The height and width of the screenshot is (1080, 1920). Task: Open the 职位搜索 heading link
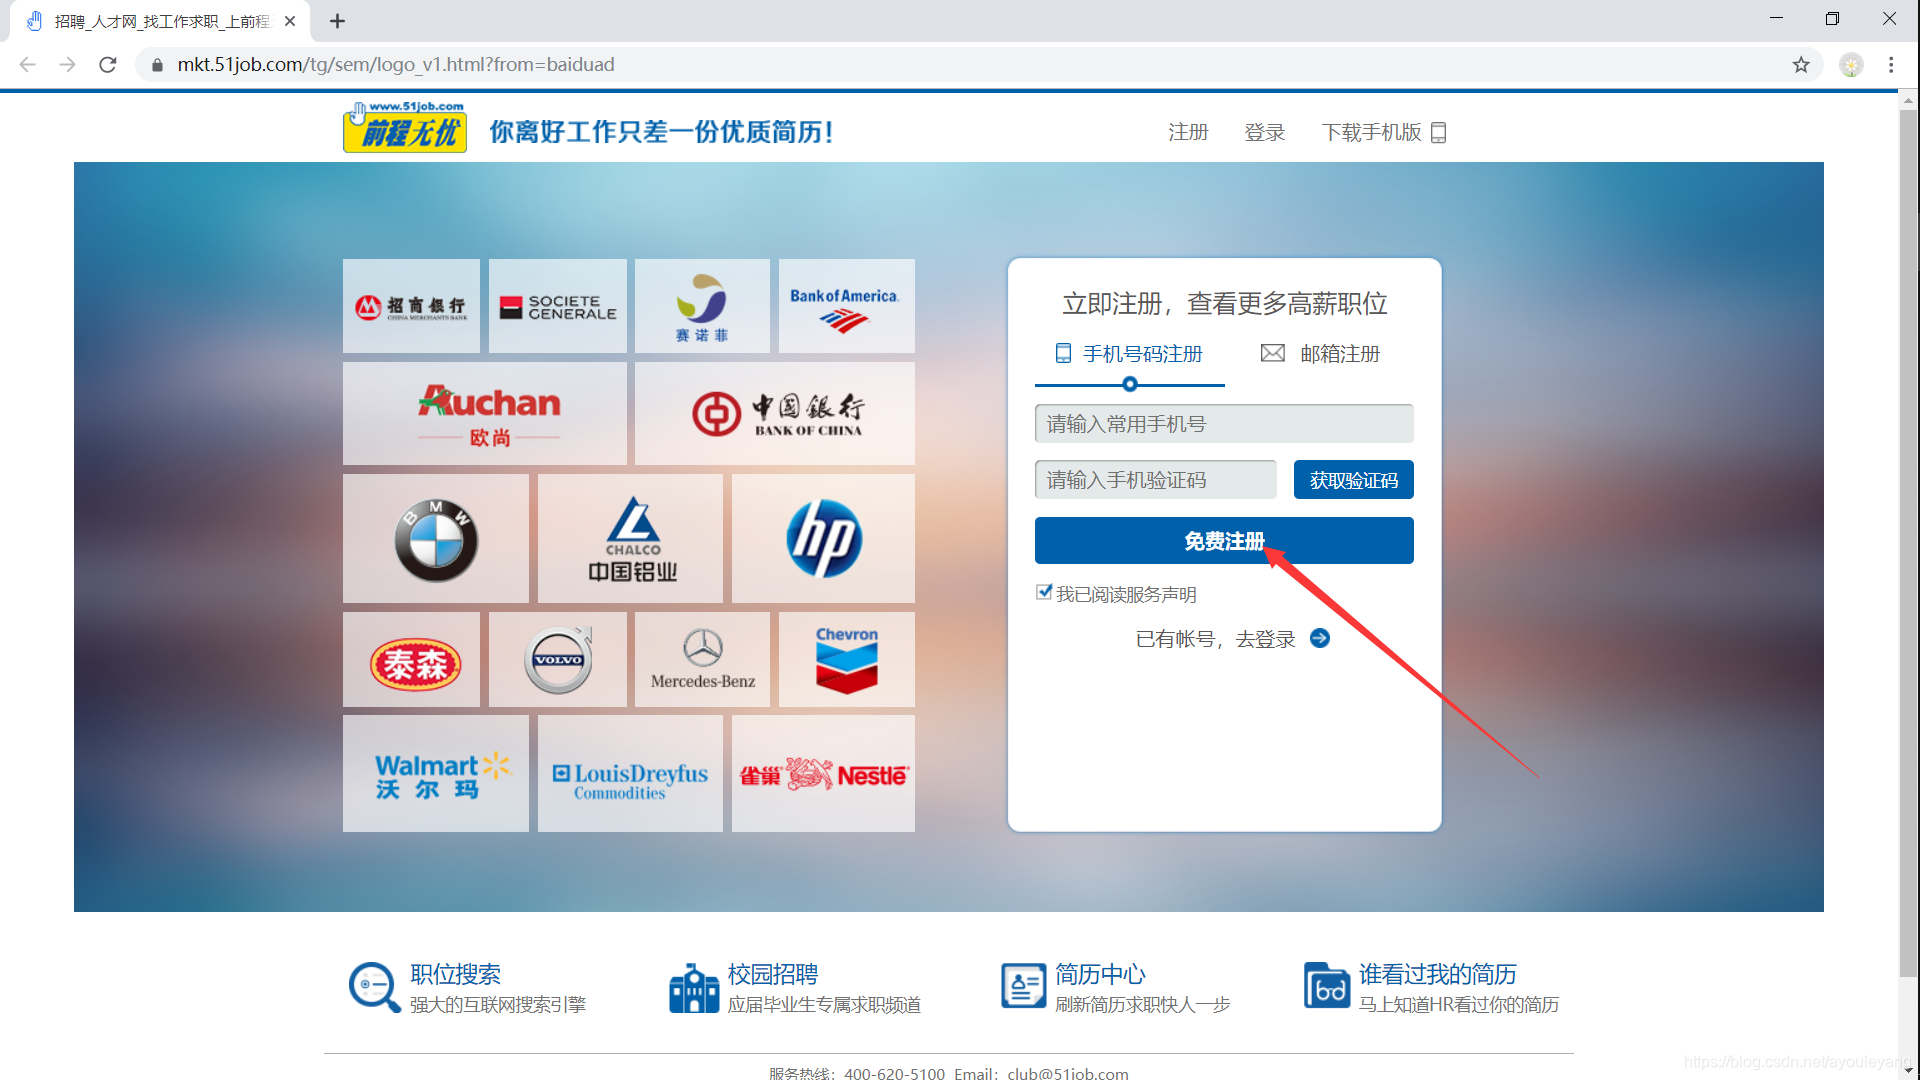(455, 974)
